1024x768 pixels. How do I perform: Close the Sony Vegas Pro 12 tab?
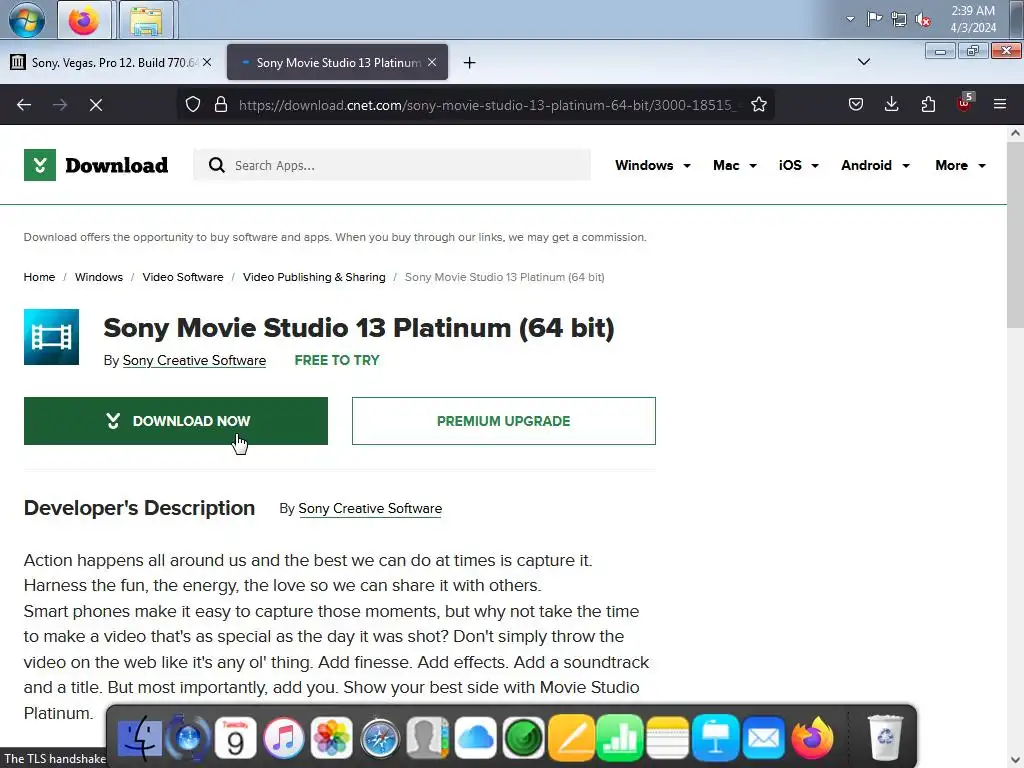pos(207,62)
